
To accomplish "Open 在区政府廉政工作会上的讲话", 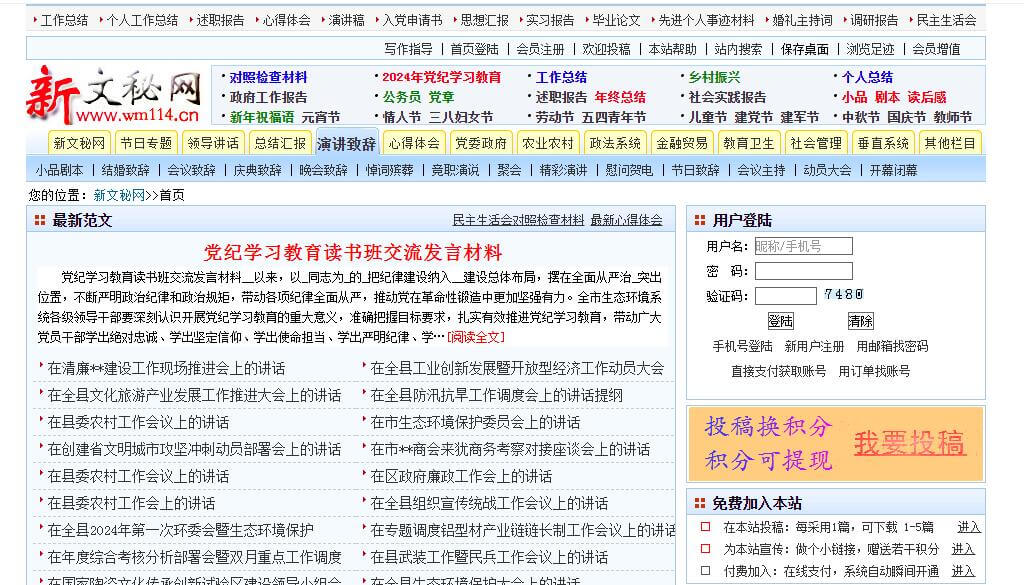I will click(461, 477).
